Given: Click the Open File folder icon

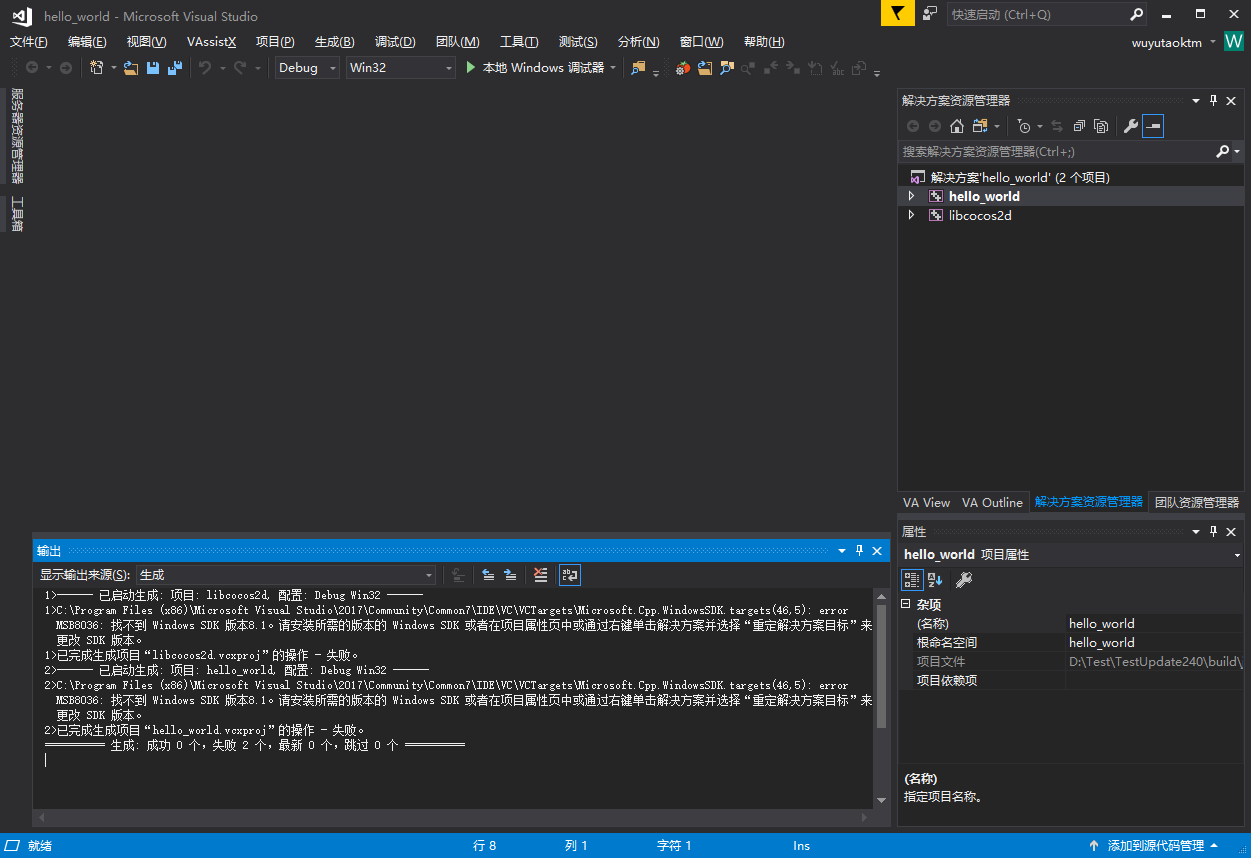Looking at the screenshot, I should [x=131, y=68].
